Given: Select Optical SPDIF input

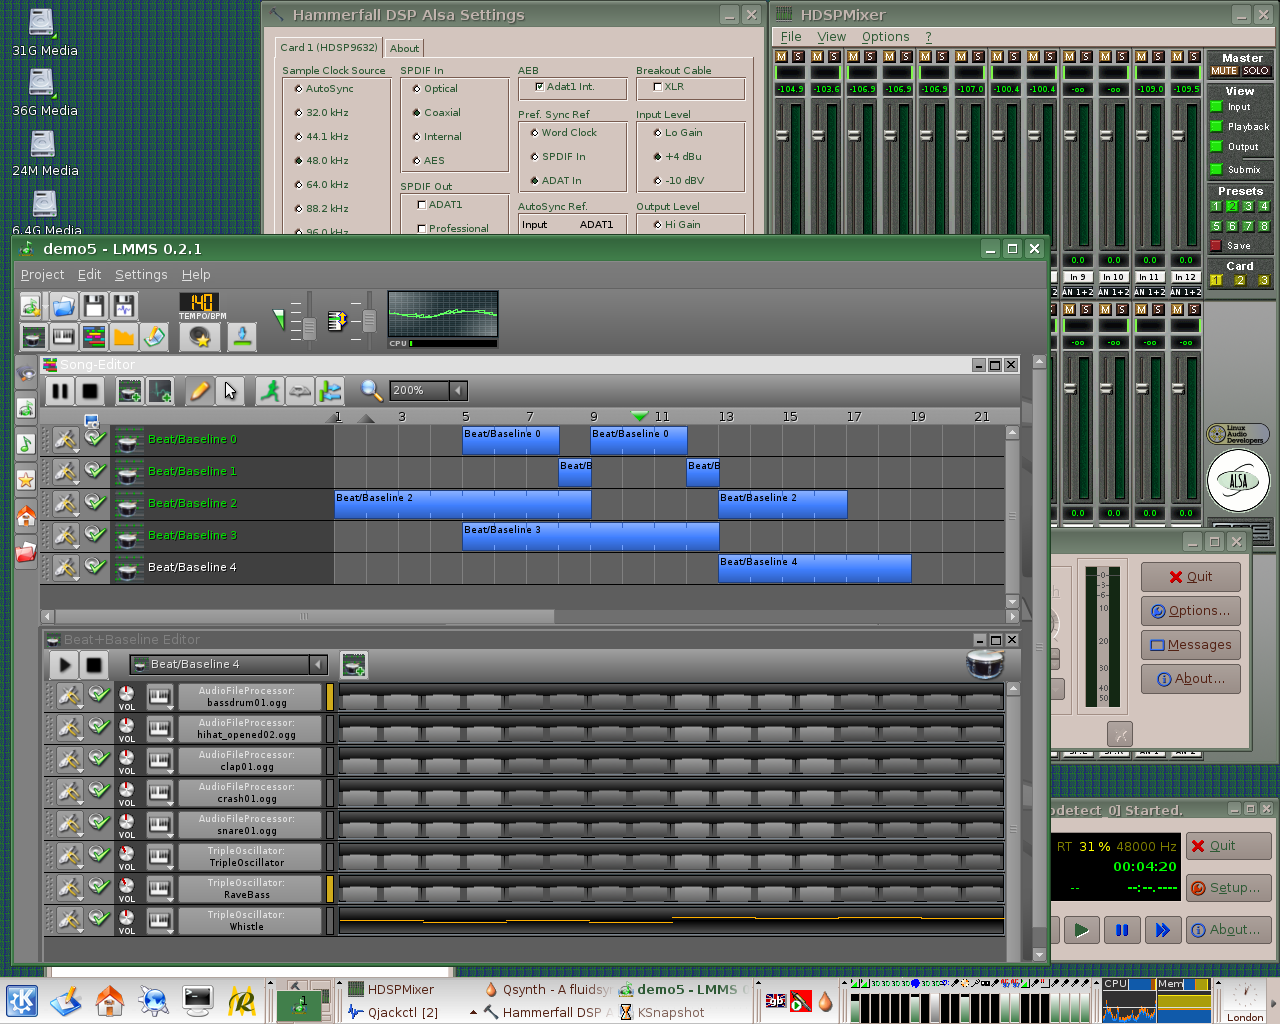Looking at the screenshot, I should pyautogui.click(x=435, y=89).
